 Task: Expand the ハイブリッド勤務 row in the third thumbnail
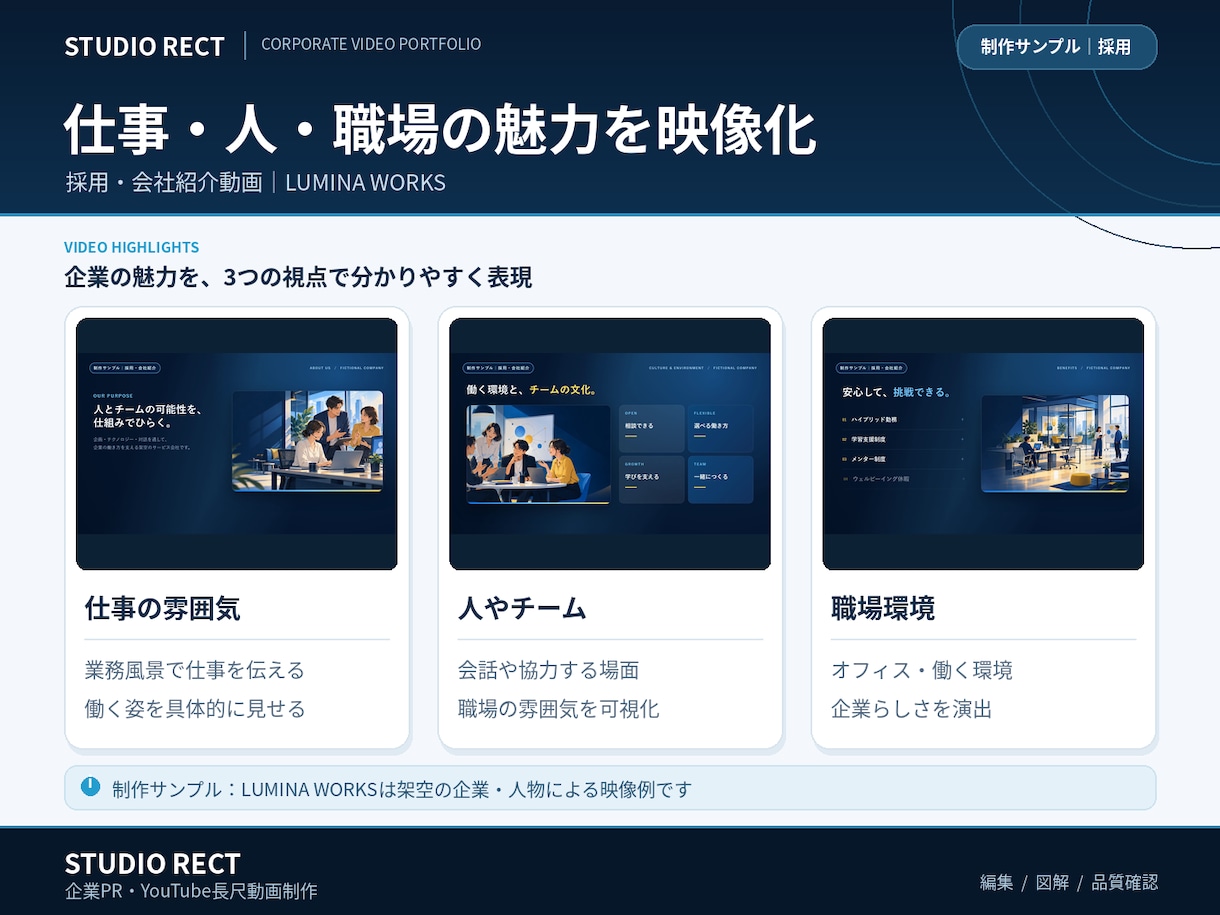pyautogui.click(x=904, y=420)
